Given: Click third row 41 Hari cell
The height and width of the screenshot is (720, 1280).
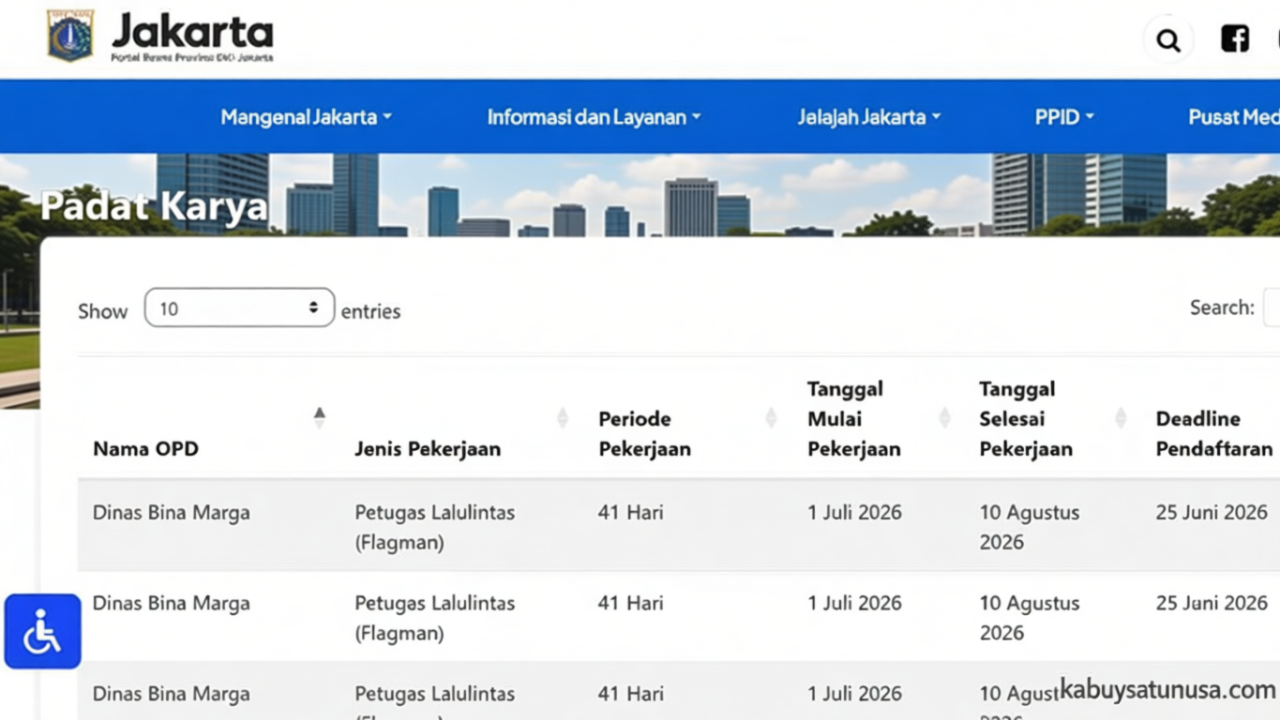Looking at the screenshot, I should [x=631, y=693].
